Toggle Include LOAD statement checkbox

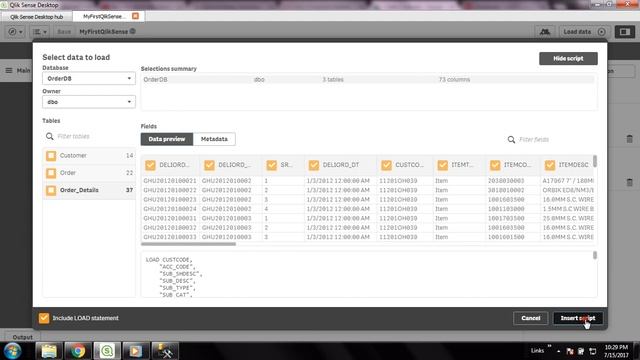(x=44, y=318)
